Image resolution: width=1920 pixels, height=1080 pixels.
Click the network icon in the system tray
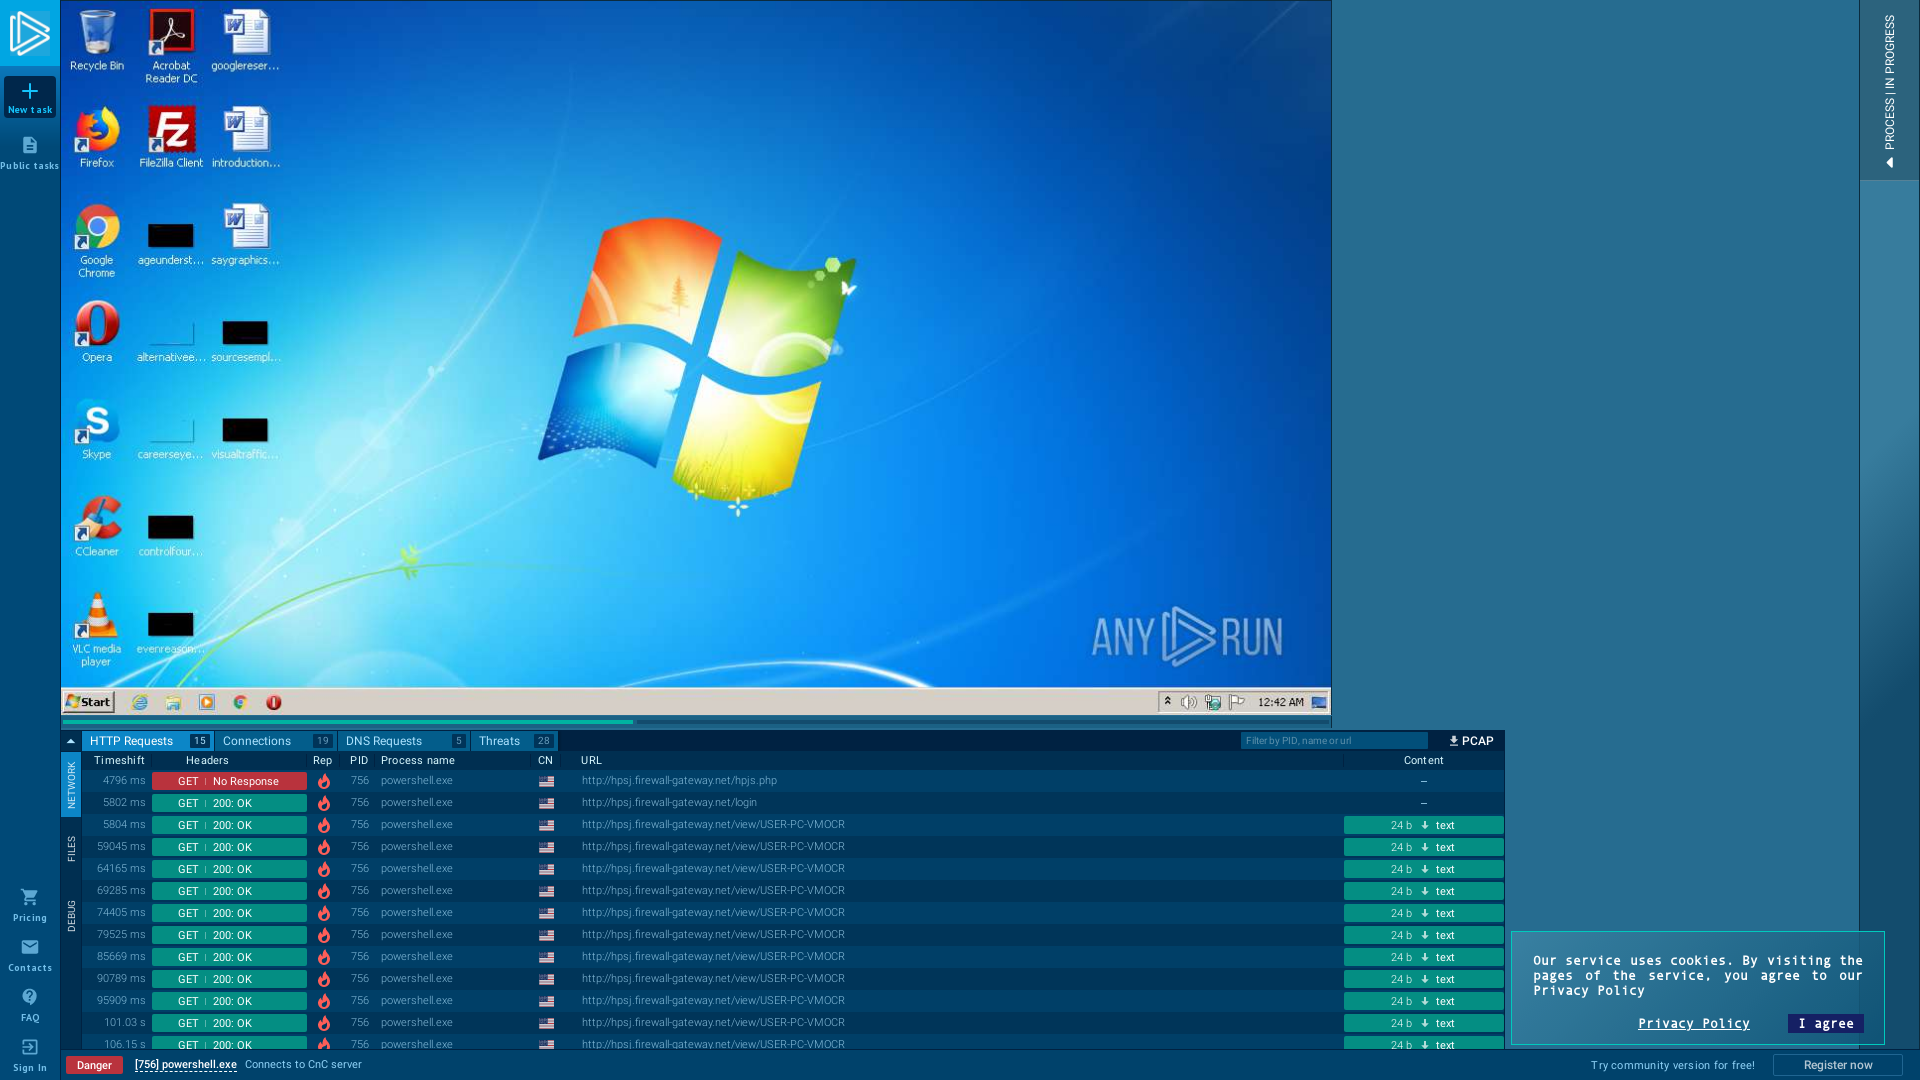point(1213,702)
